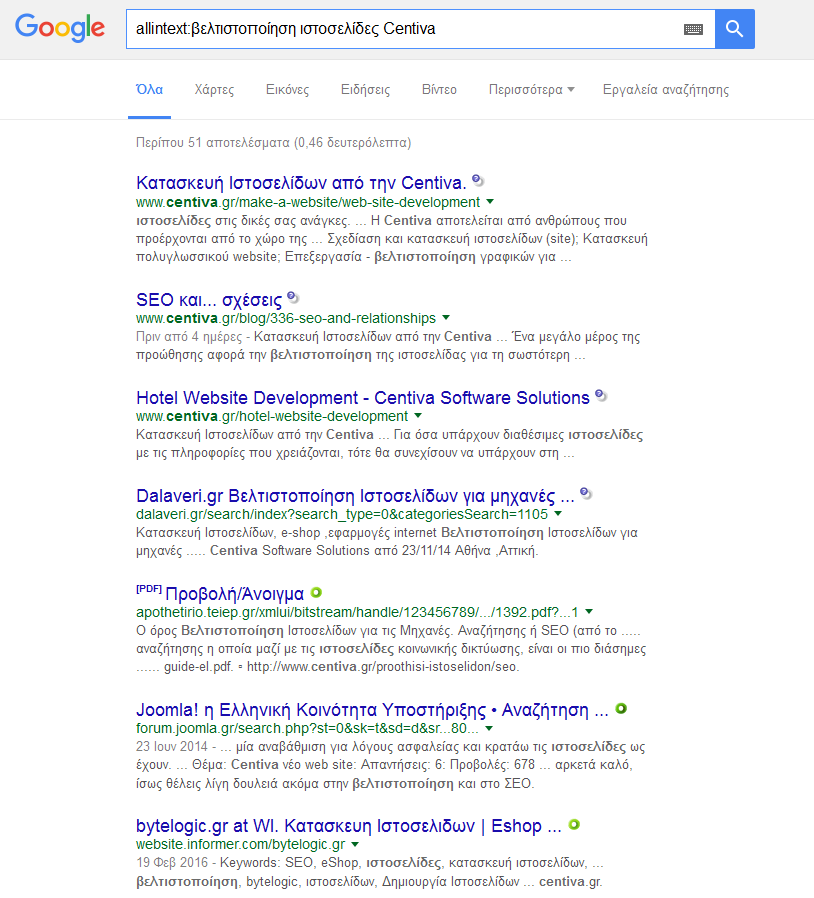Switch to the 'Βίντεο' tab
814x898 pixels.
(439, 90)
